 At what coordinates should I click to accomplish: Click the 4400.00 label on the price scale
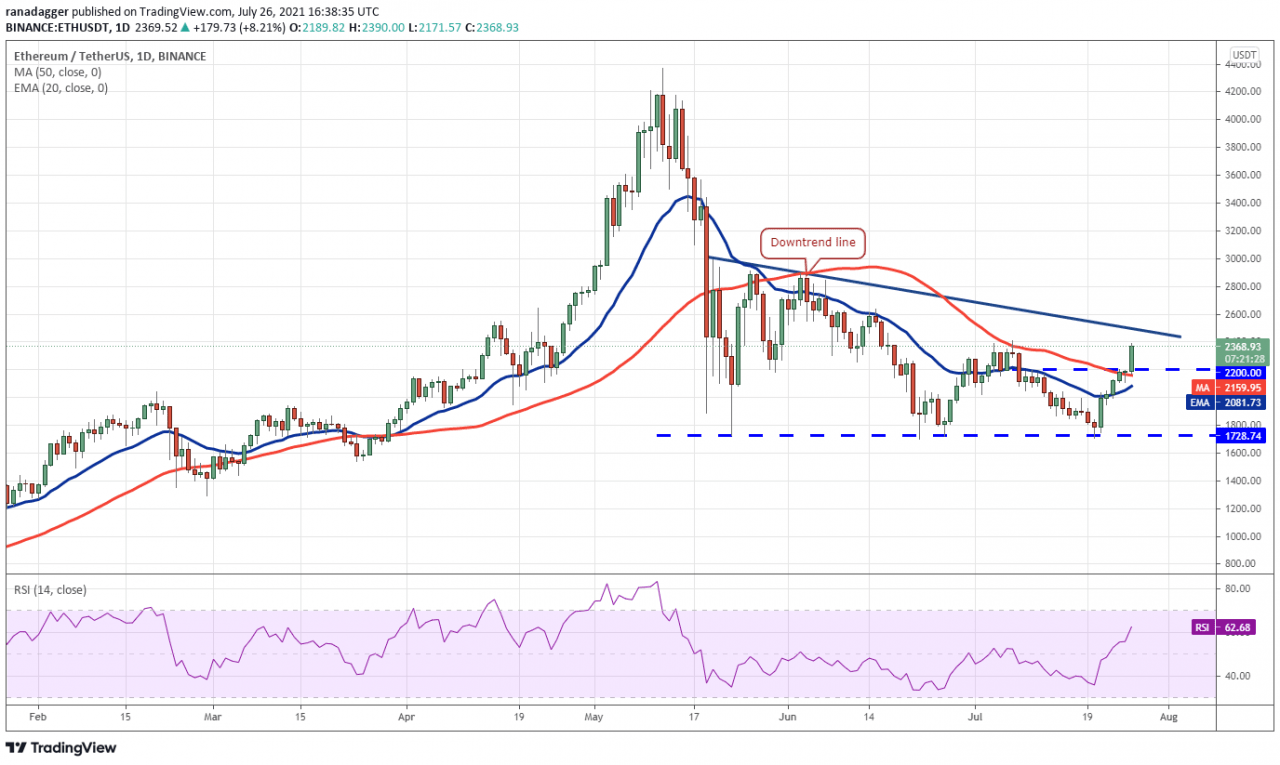(1245, 64)
